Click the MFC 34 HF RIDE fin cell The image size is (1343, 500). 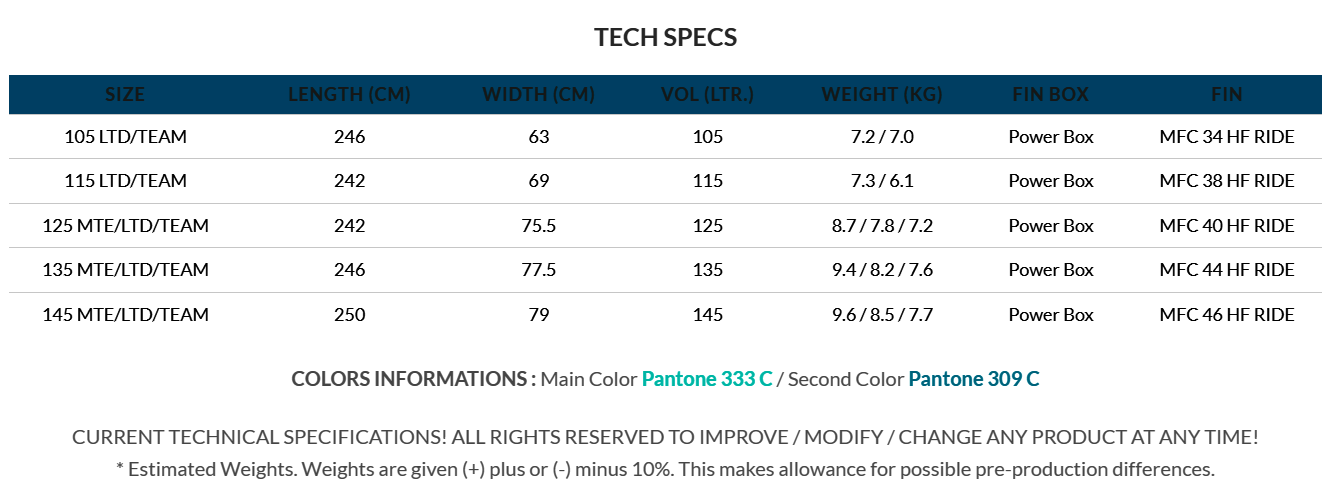tap(1226, 137)
